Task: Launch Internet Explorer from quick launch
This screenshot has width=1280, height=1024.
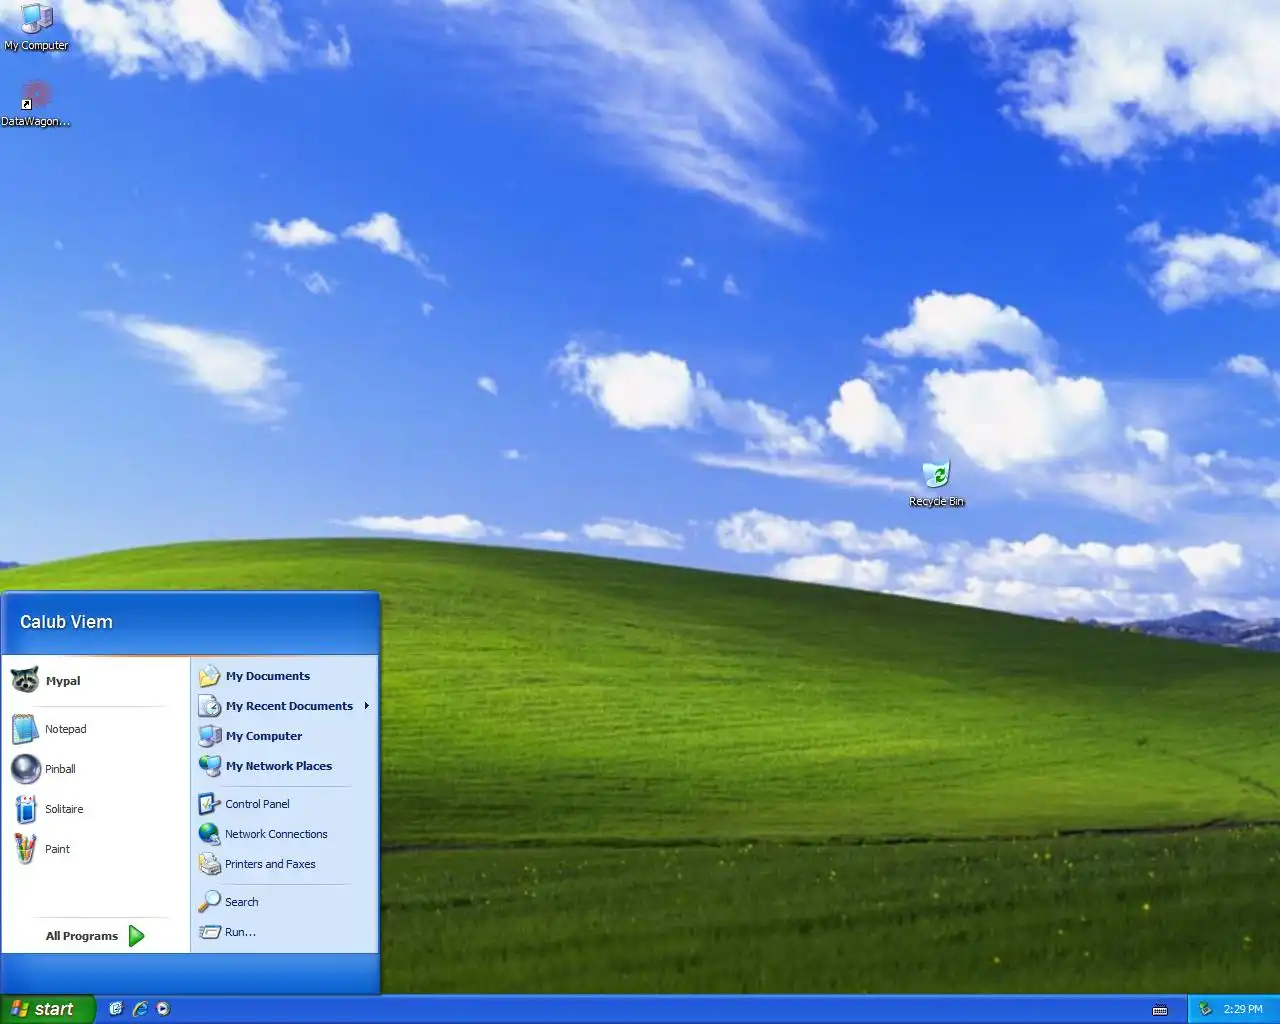Action: (x=140, y=1009)
